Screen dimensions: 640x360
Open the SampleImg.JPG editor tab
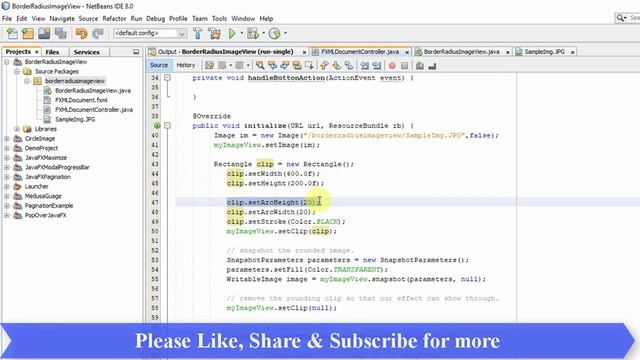pos(544,52)
